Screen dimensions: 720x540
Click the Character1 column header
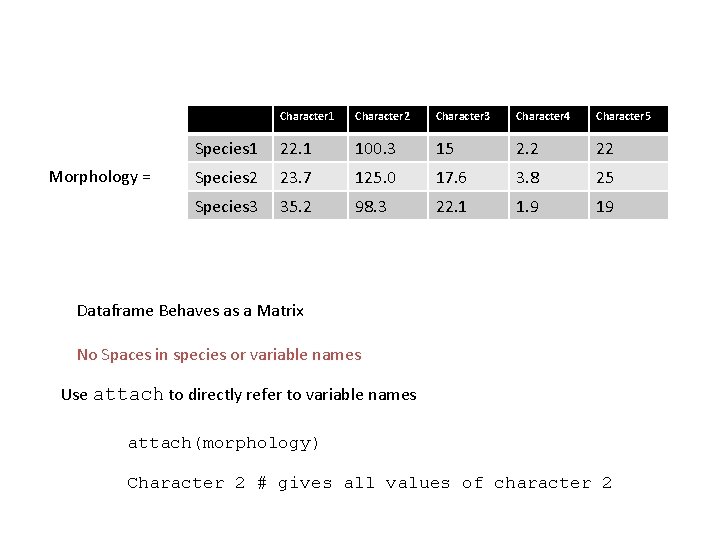tap(307, 117)
